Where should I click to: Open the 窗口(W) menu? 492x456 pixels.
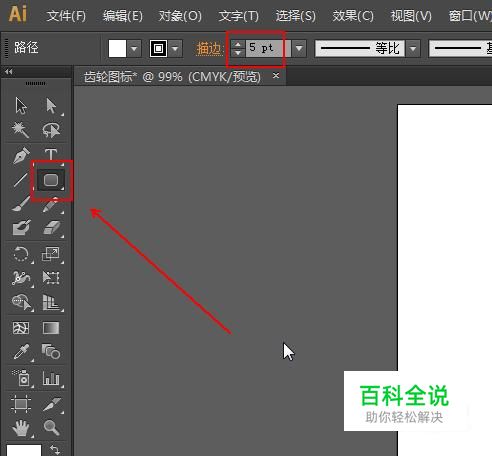pyautogui.click(x=470, y=16)
